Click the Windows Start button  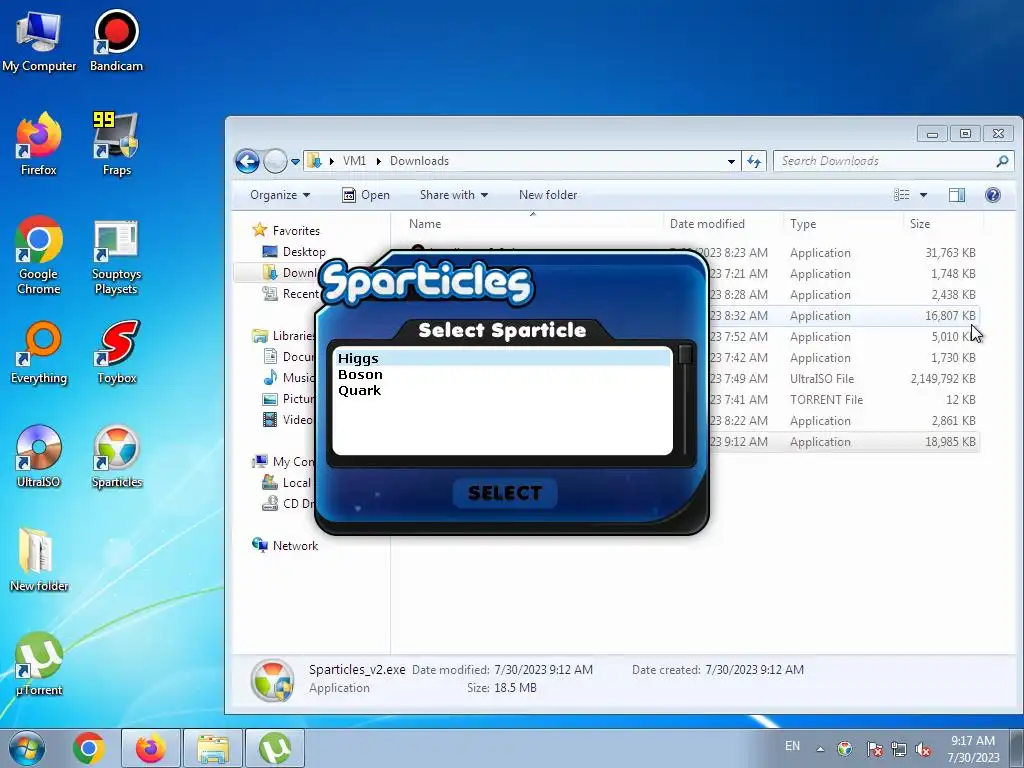(x=26, y=748)
